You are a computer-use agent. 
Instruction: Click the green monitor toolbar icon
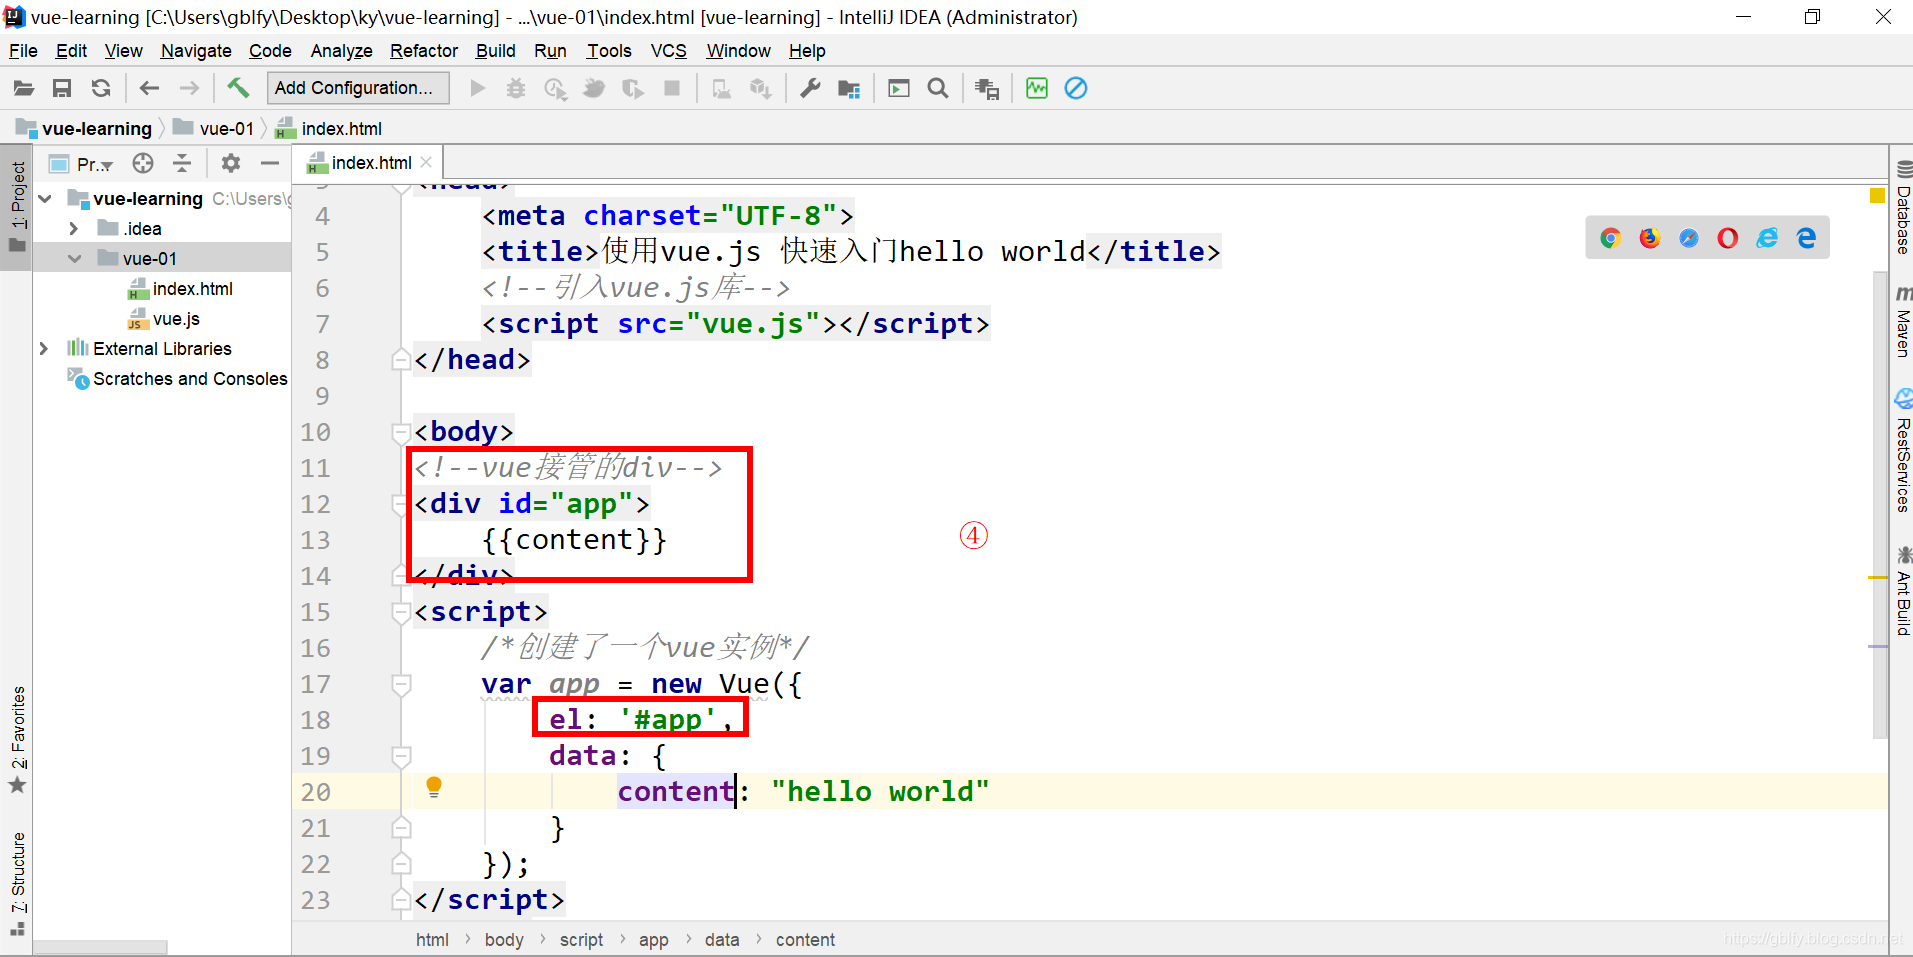pyautogui.click(x=1037, y=88)
